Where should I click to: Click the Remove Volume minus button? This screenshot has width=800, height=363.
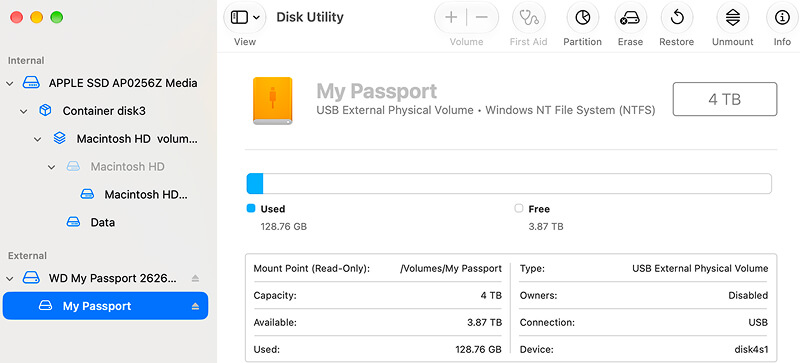(482, 18)
